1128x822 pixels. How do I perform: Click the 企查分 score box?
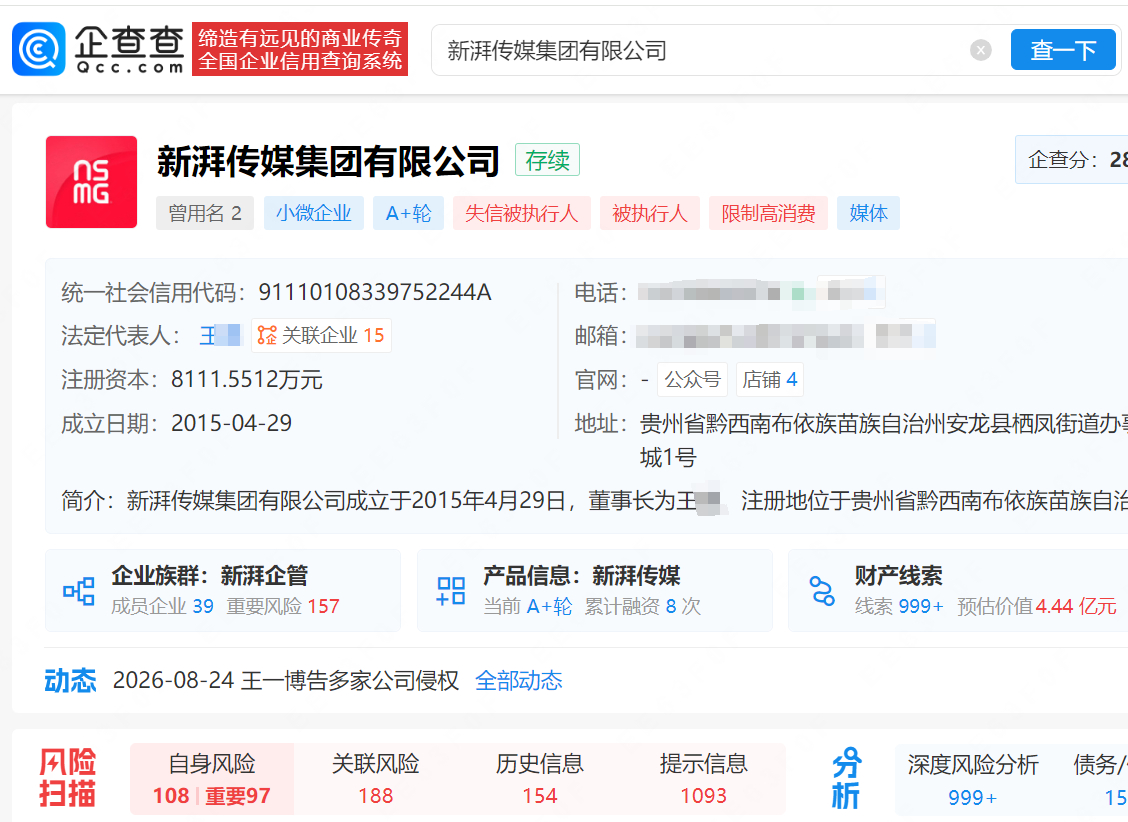[x=1072, y=160]
